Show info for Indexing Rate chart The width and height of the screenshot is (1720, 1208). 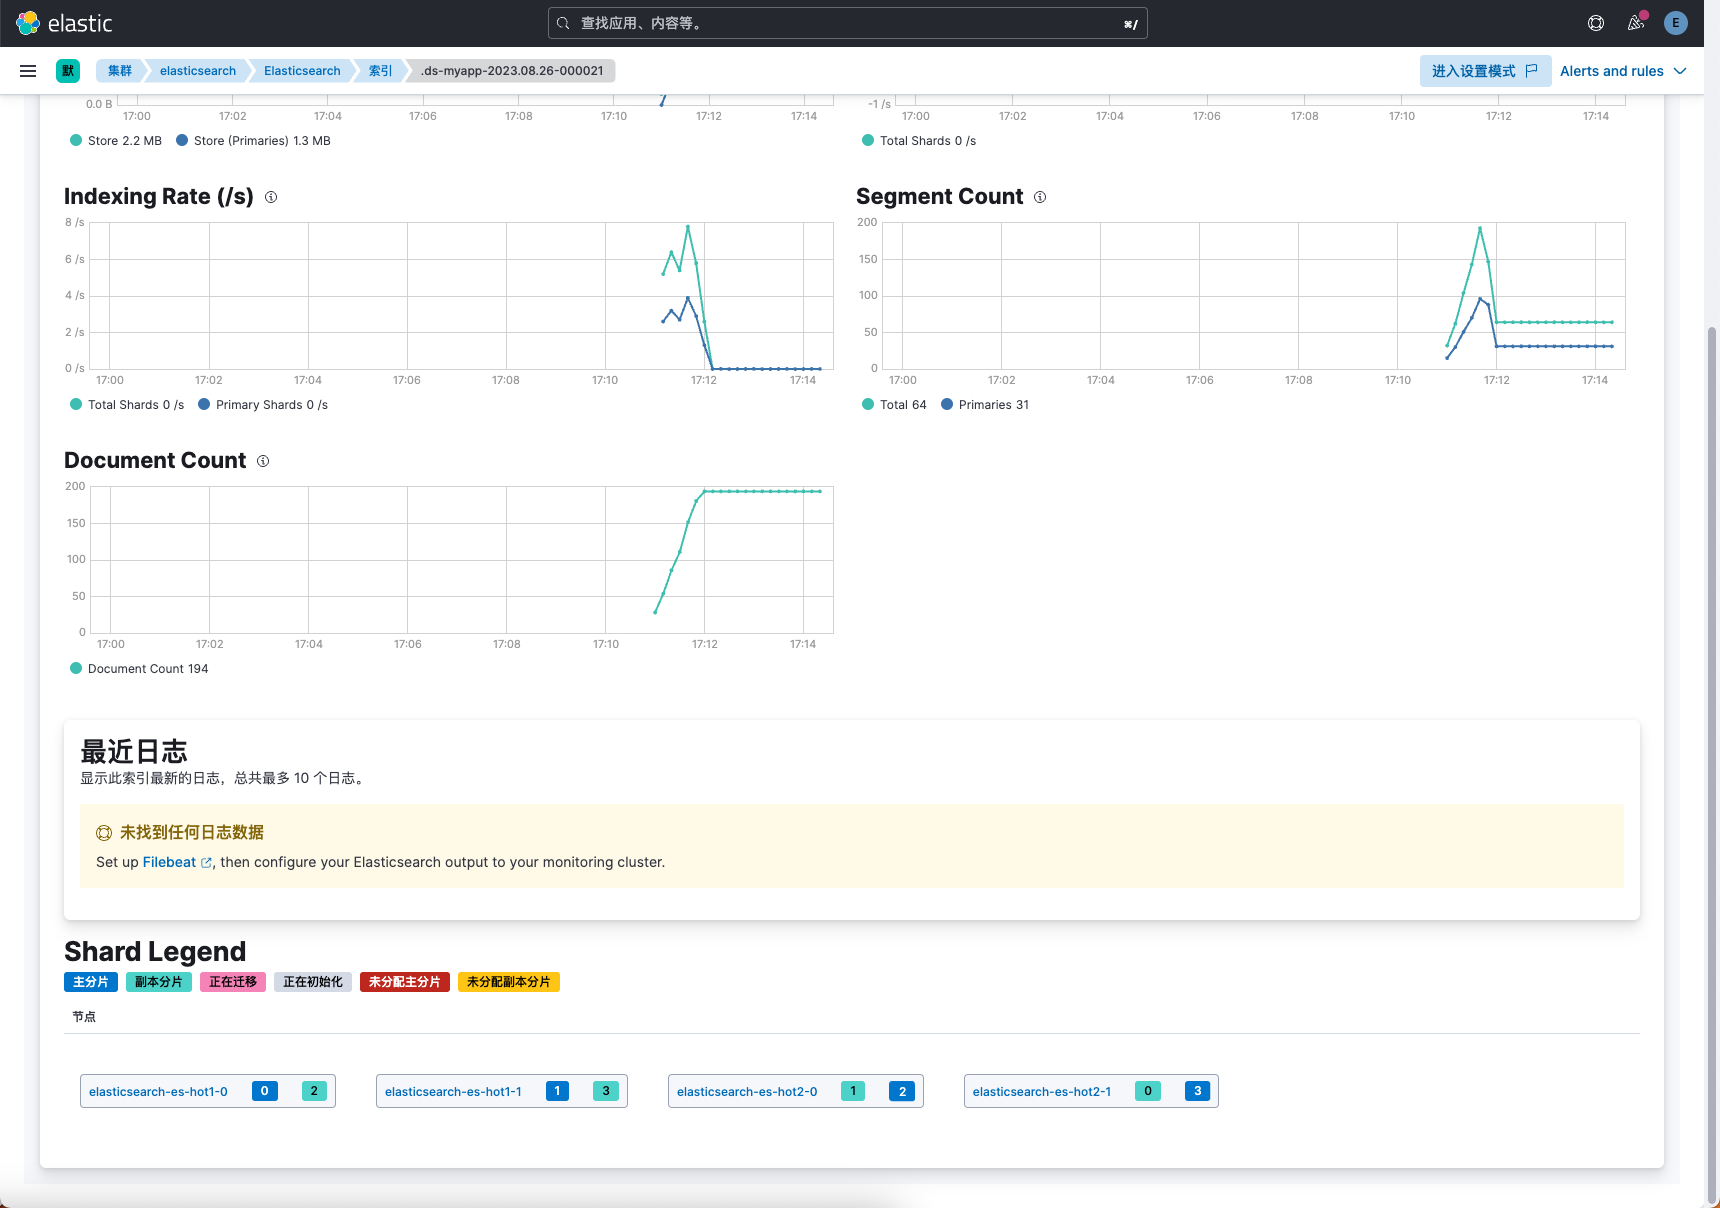[271, 197]
